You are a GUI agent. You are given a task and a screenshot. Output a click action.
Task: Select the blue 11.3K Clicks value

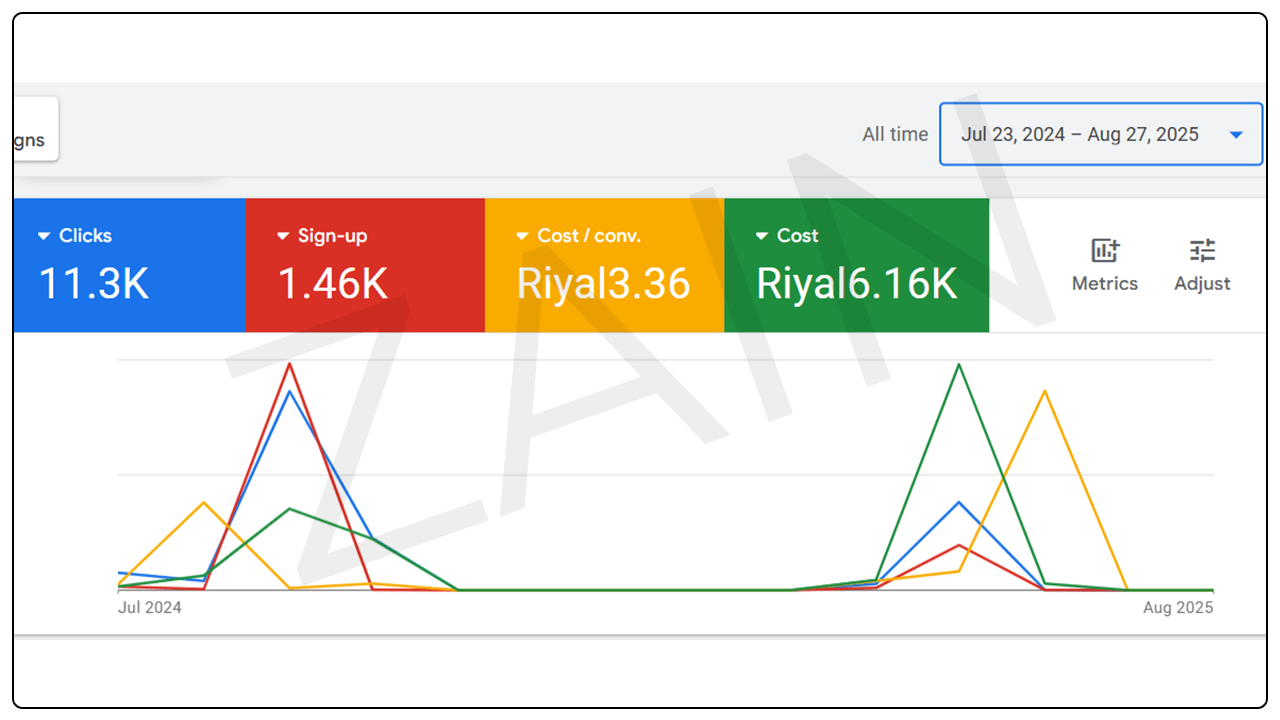click(x=94, y=284)
